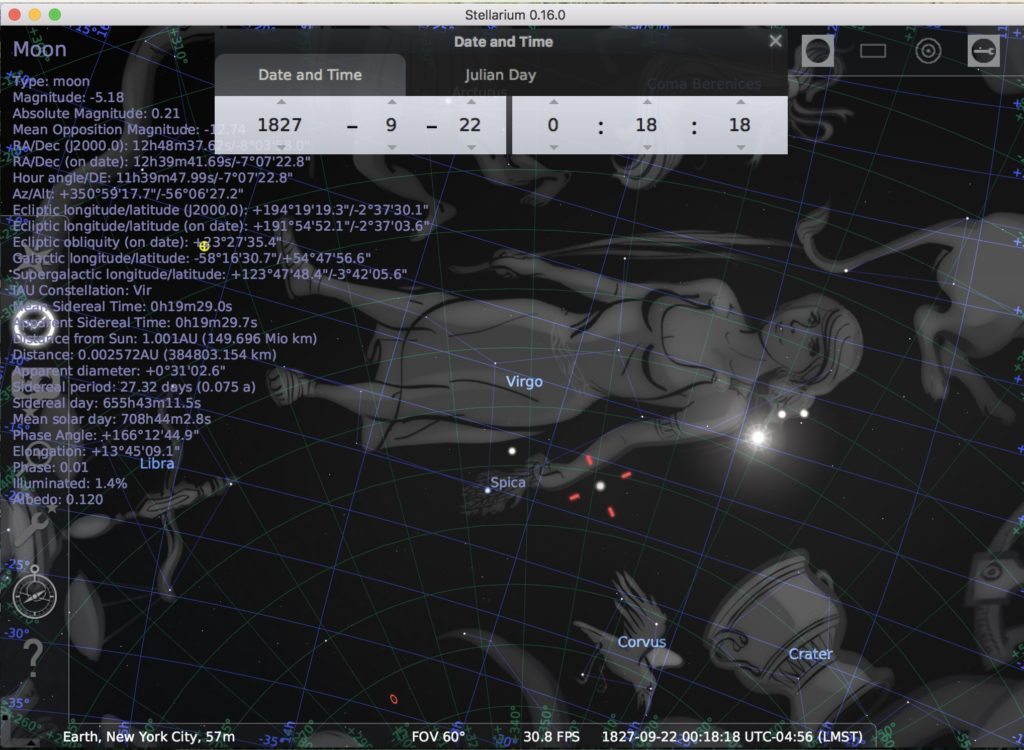
Task: Click the 'Albedo: 0.120' line
Action: tap(58, 500)
